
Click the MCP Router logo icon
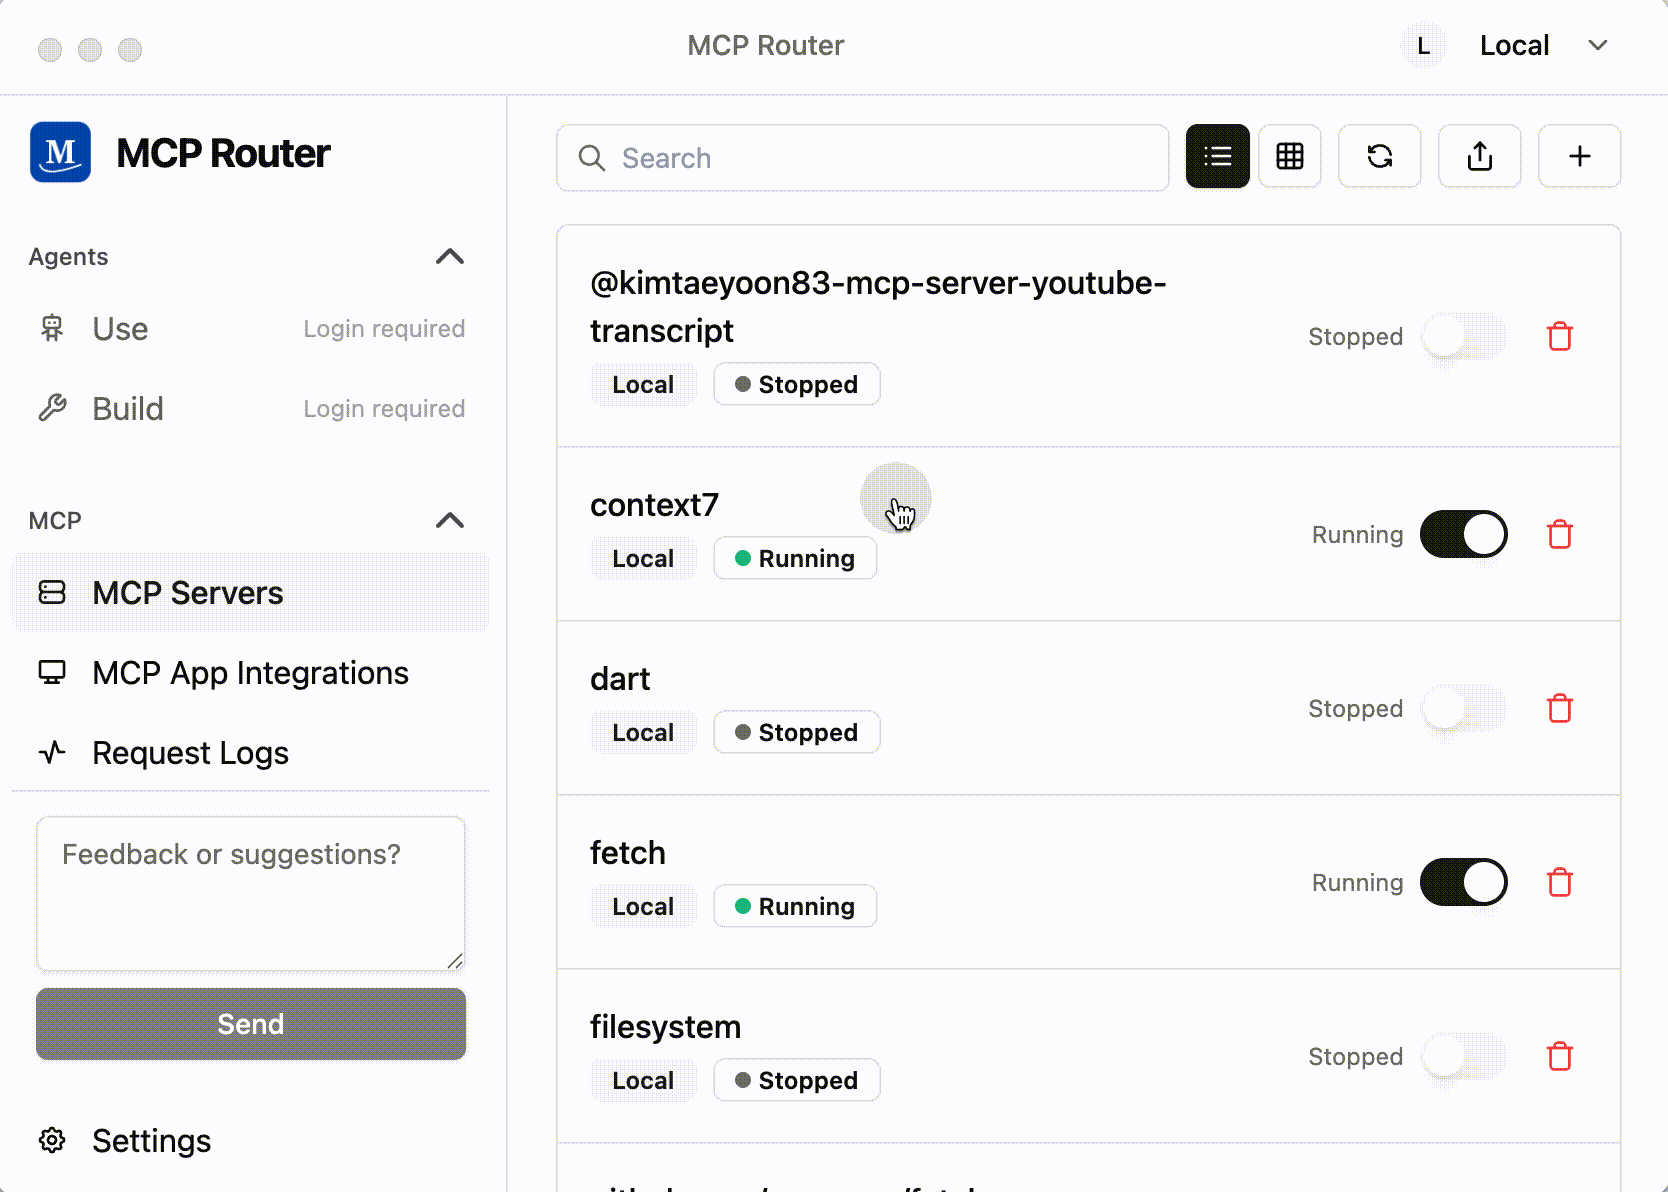(x=61, y=153)
